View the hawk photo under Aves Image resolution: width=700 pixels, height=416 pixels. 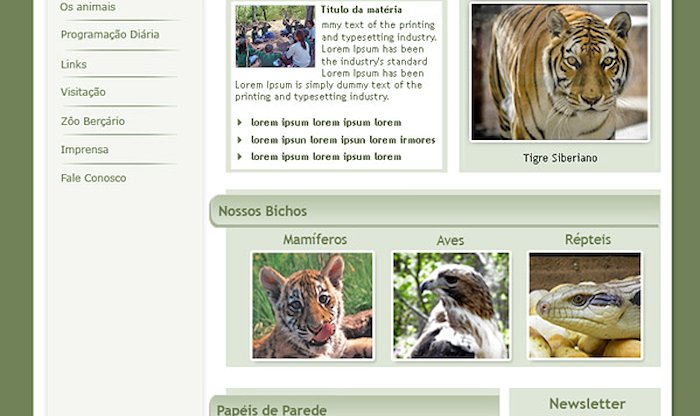pos(451,306)
